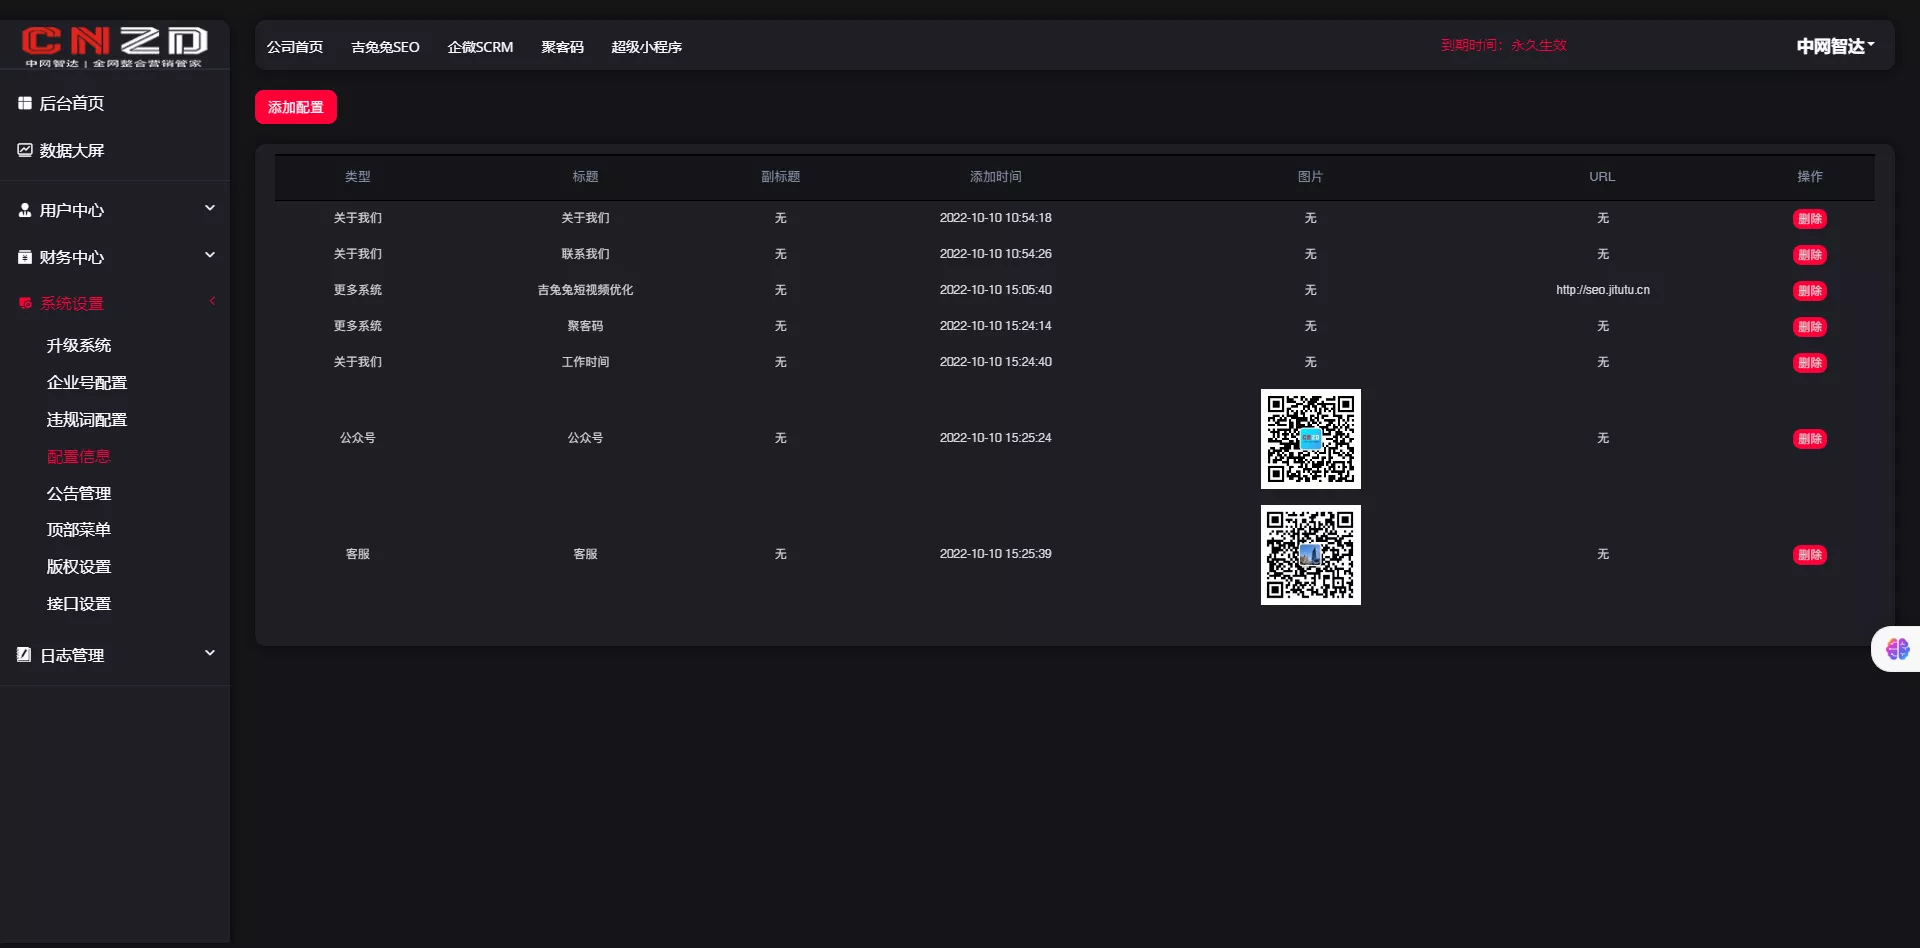Click the 数据大屏 screen icon
The width and height of the screenshot is (1920, 948).
(x=25, y=149)
